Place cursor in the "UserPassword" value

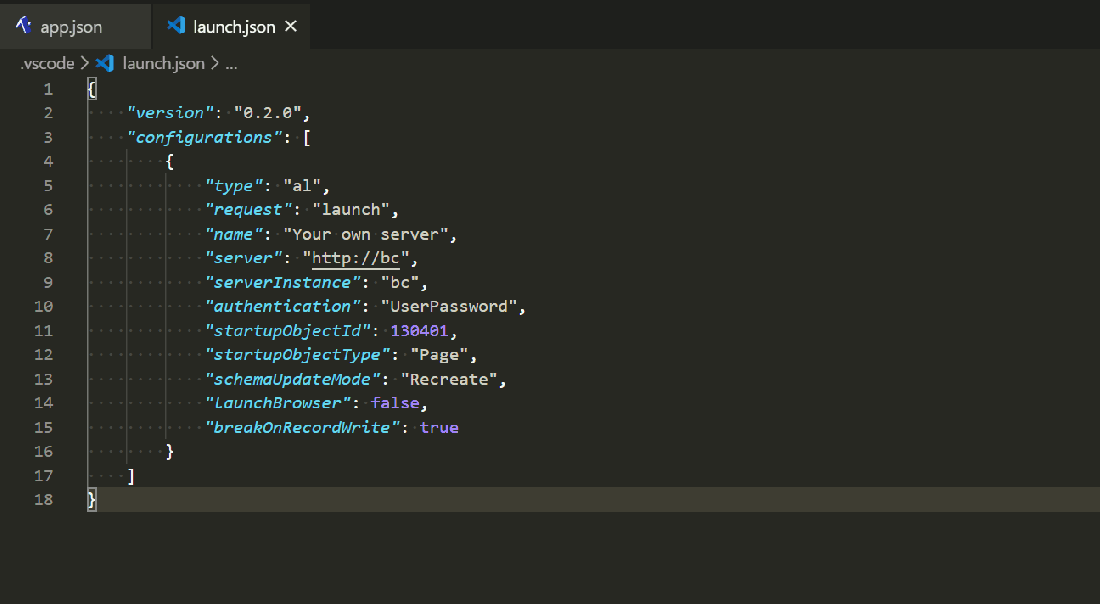(x=453, y=306)
